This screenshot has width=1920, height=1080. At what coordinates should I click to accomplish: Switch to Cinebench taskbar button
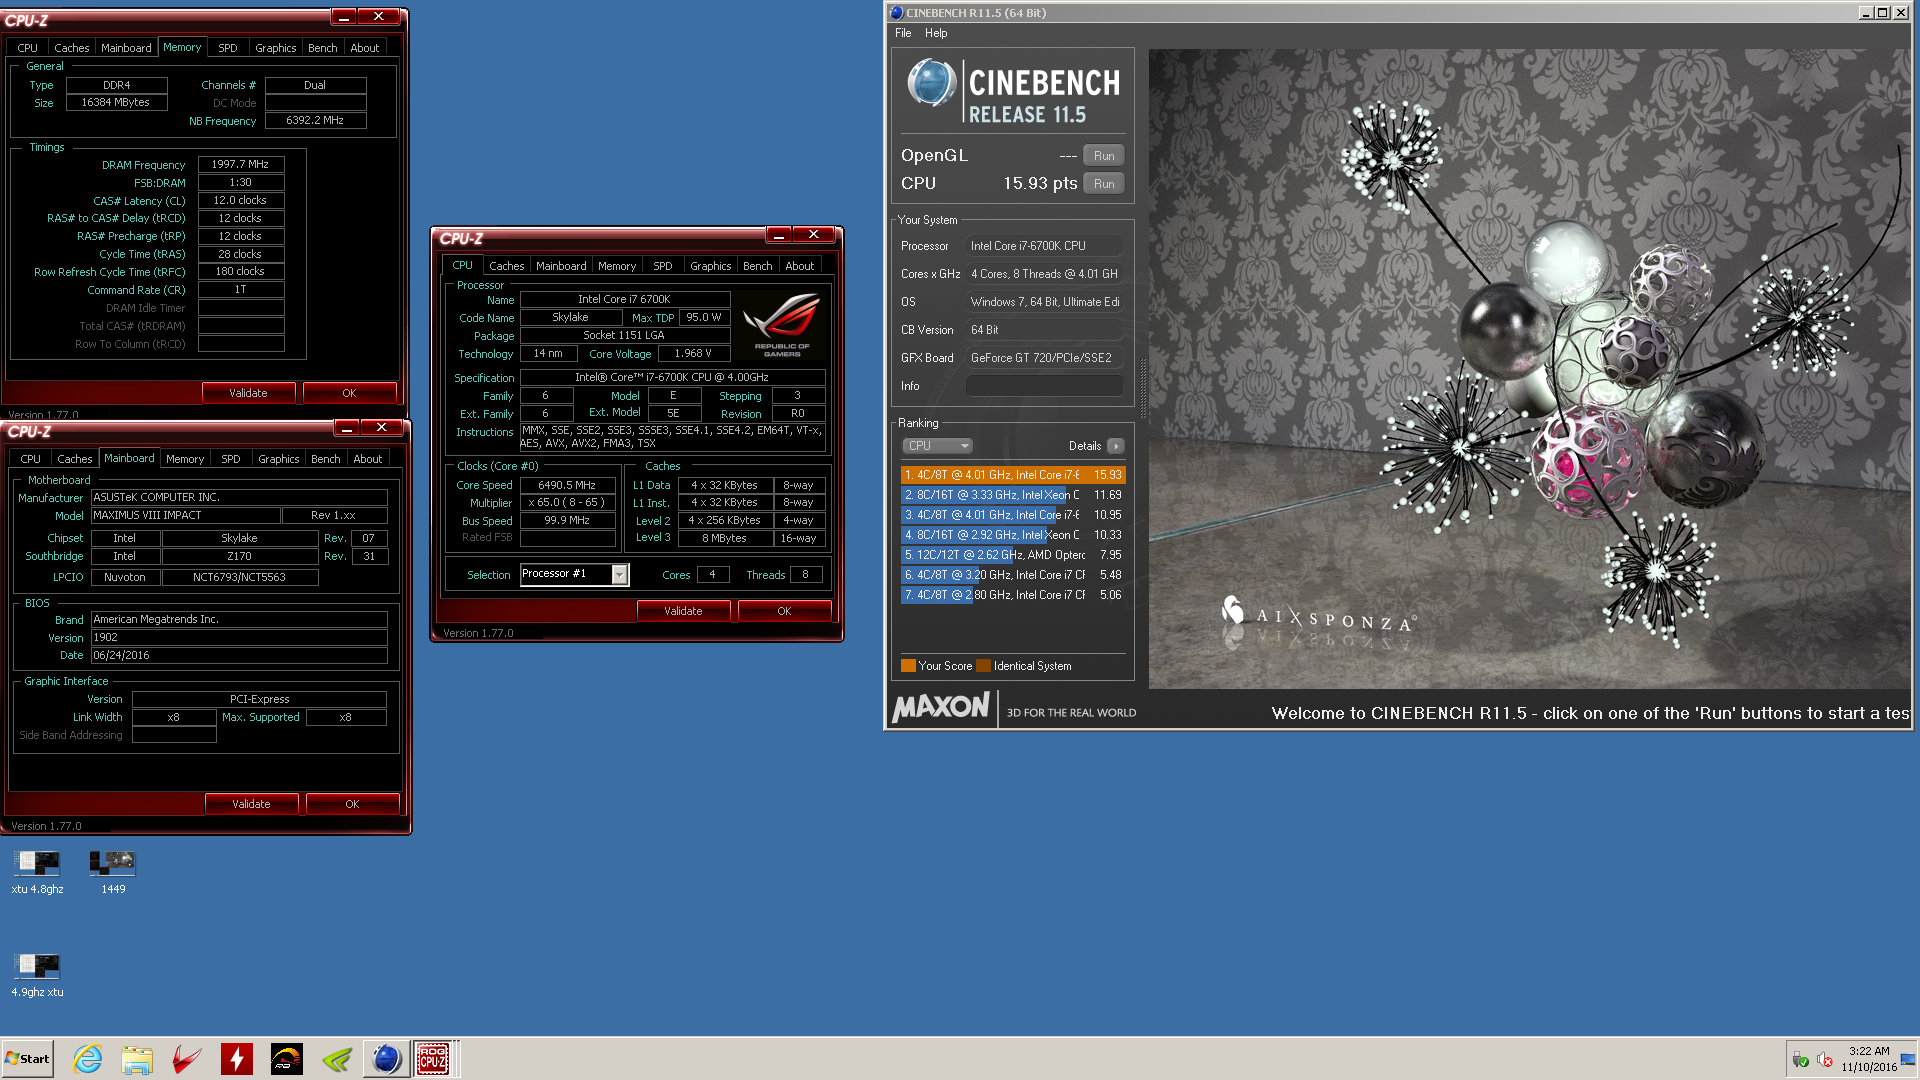coord(386,1058)
